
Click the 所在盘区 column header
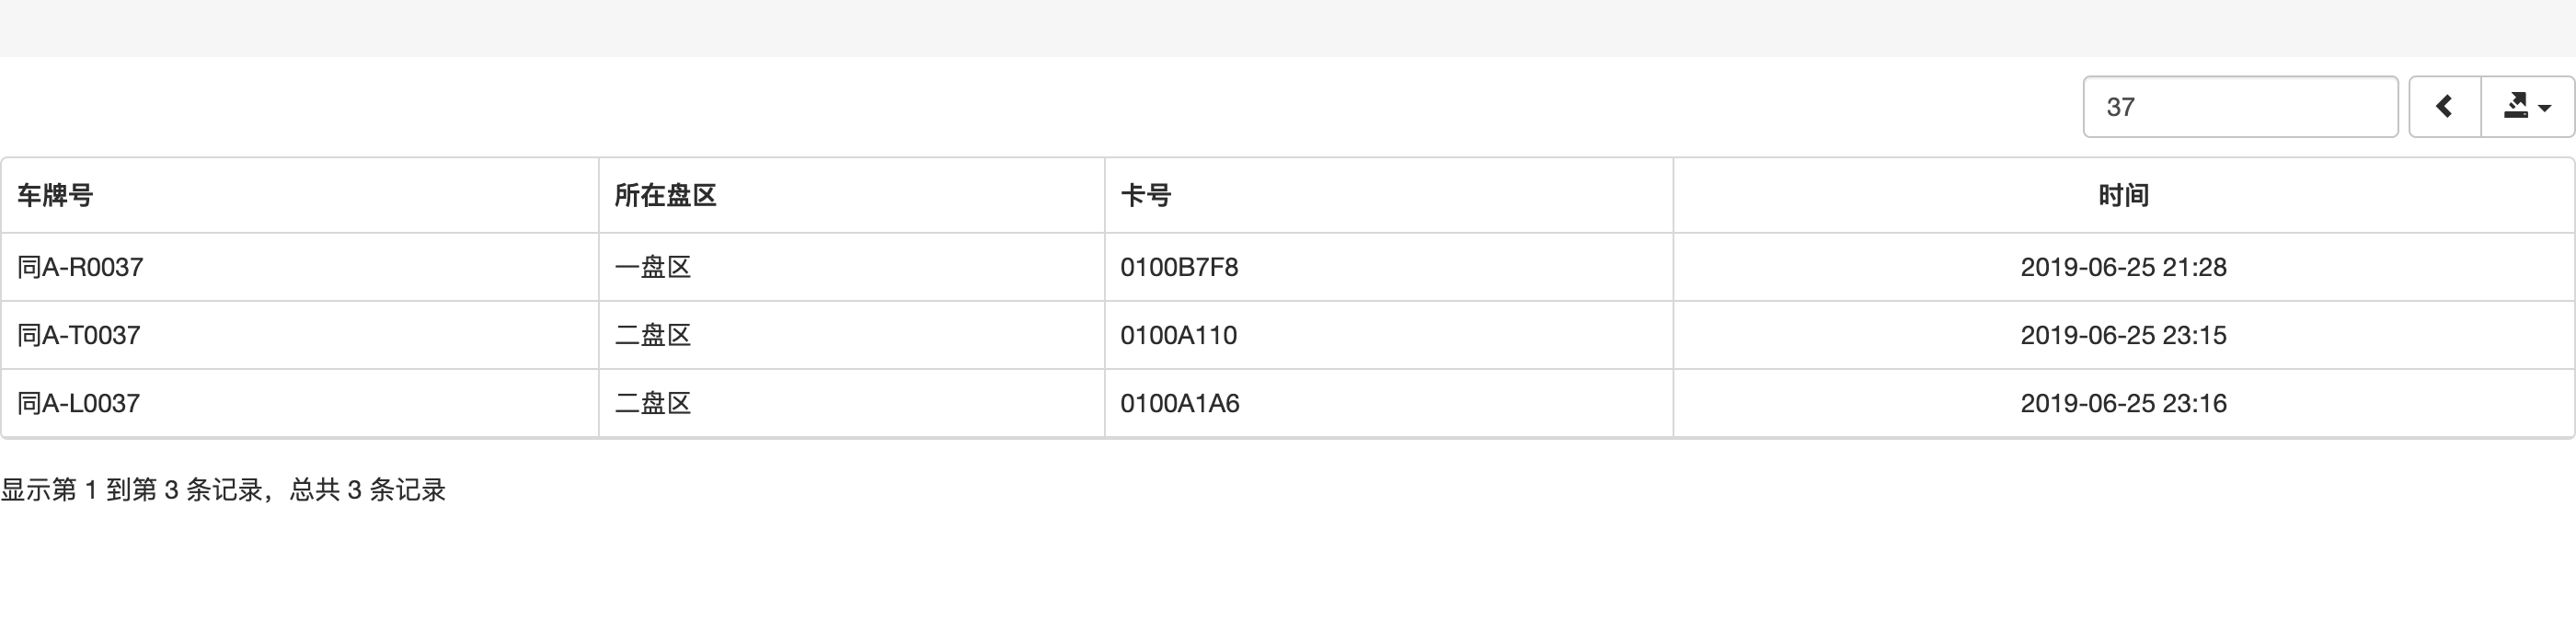pos(665,195)
